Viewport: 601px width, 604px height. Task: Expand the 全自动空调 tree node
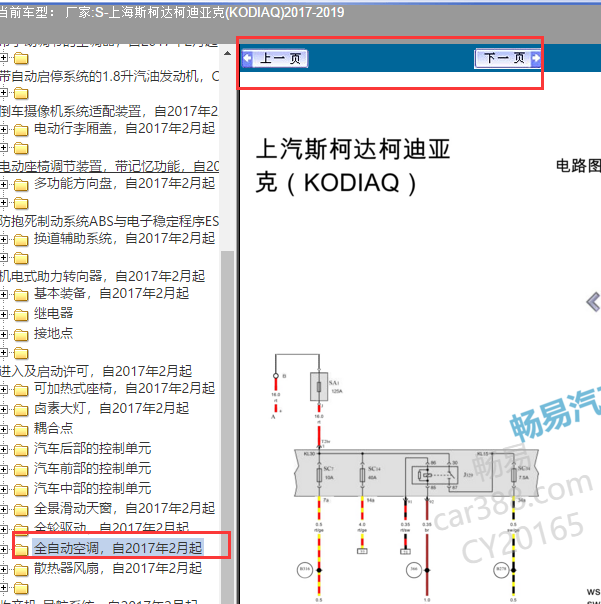[x=3, y=549]
